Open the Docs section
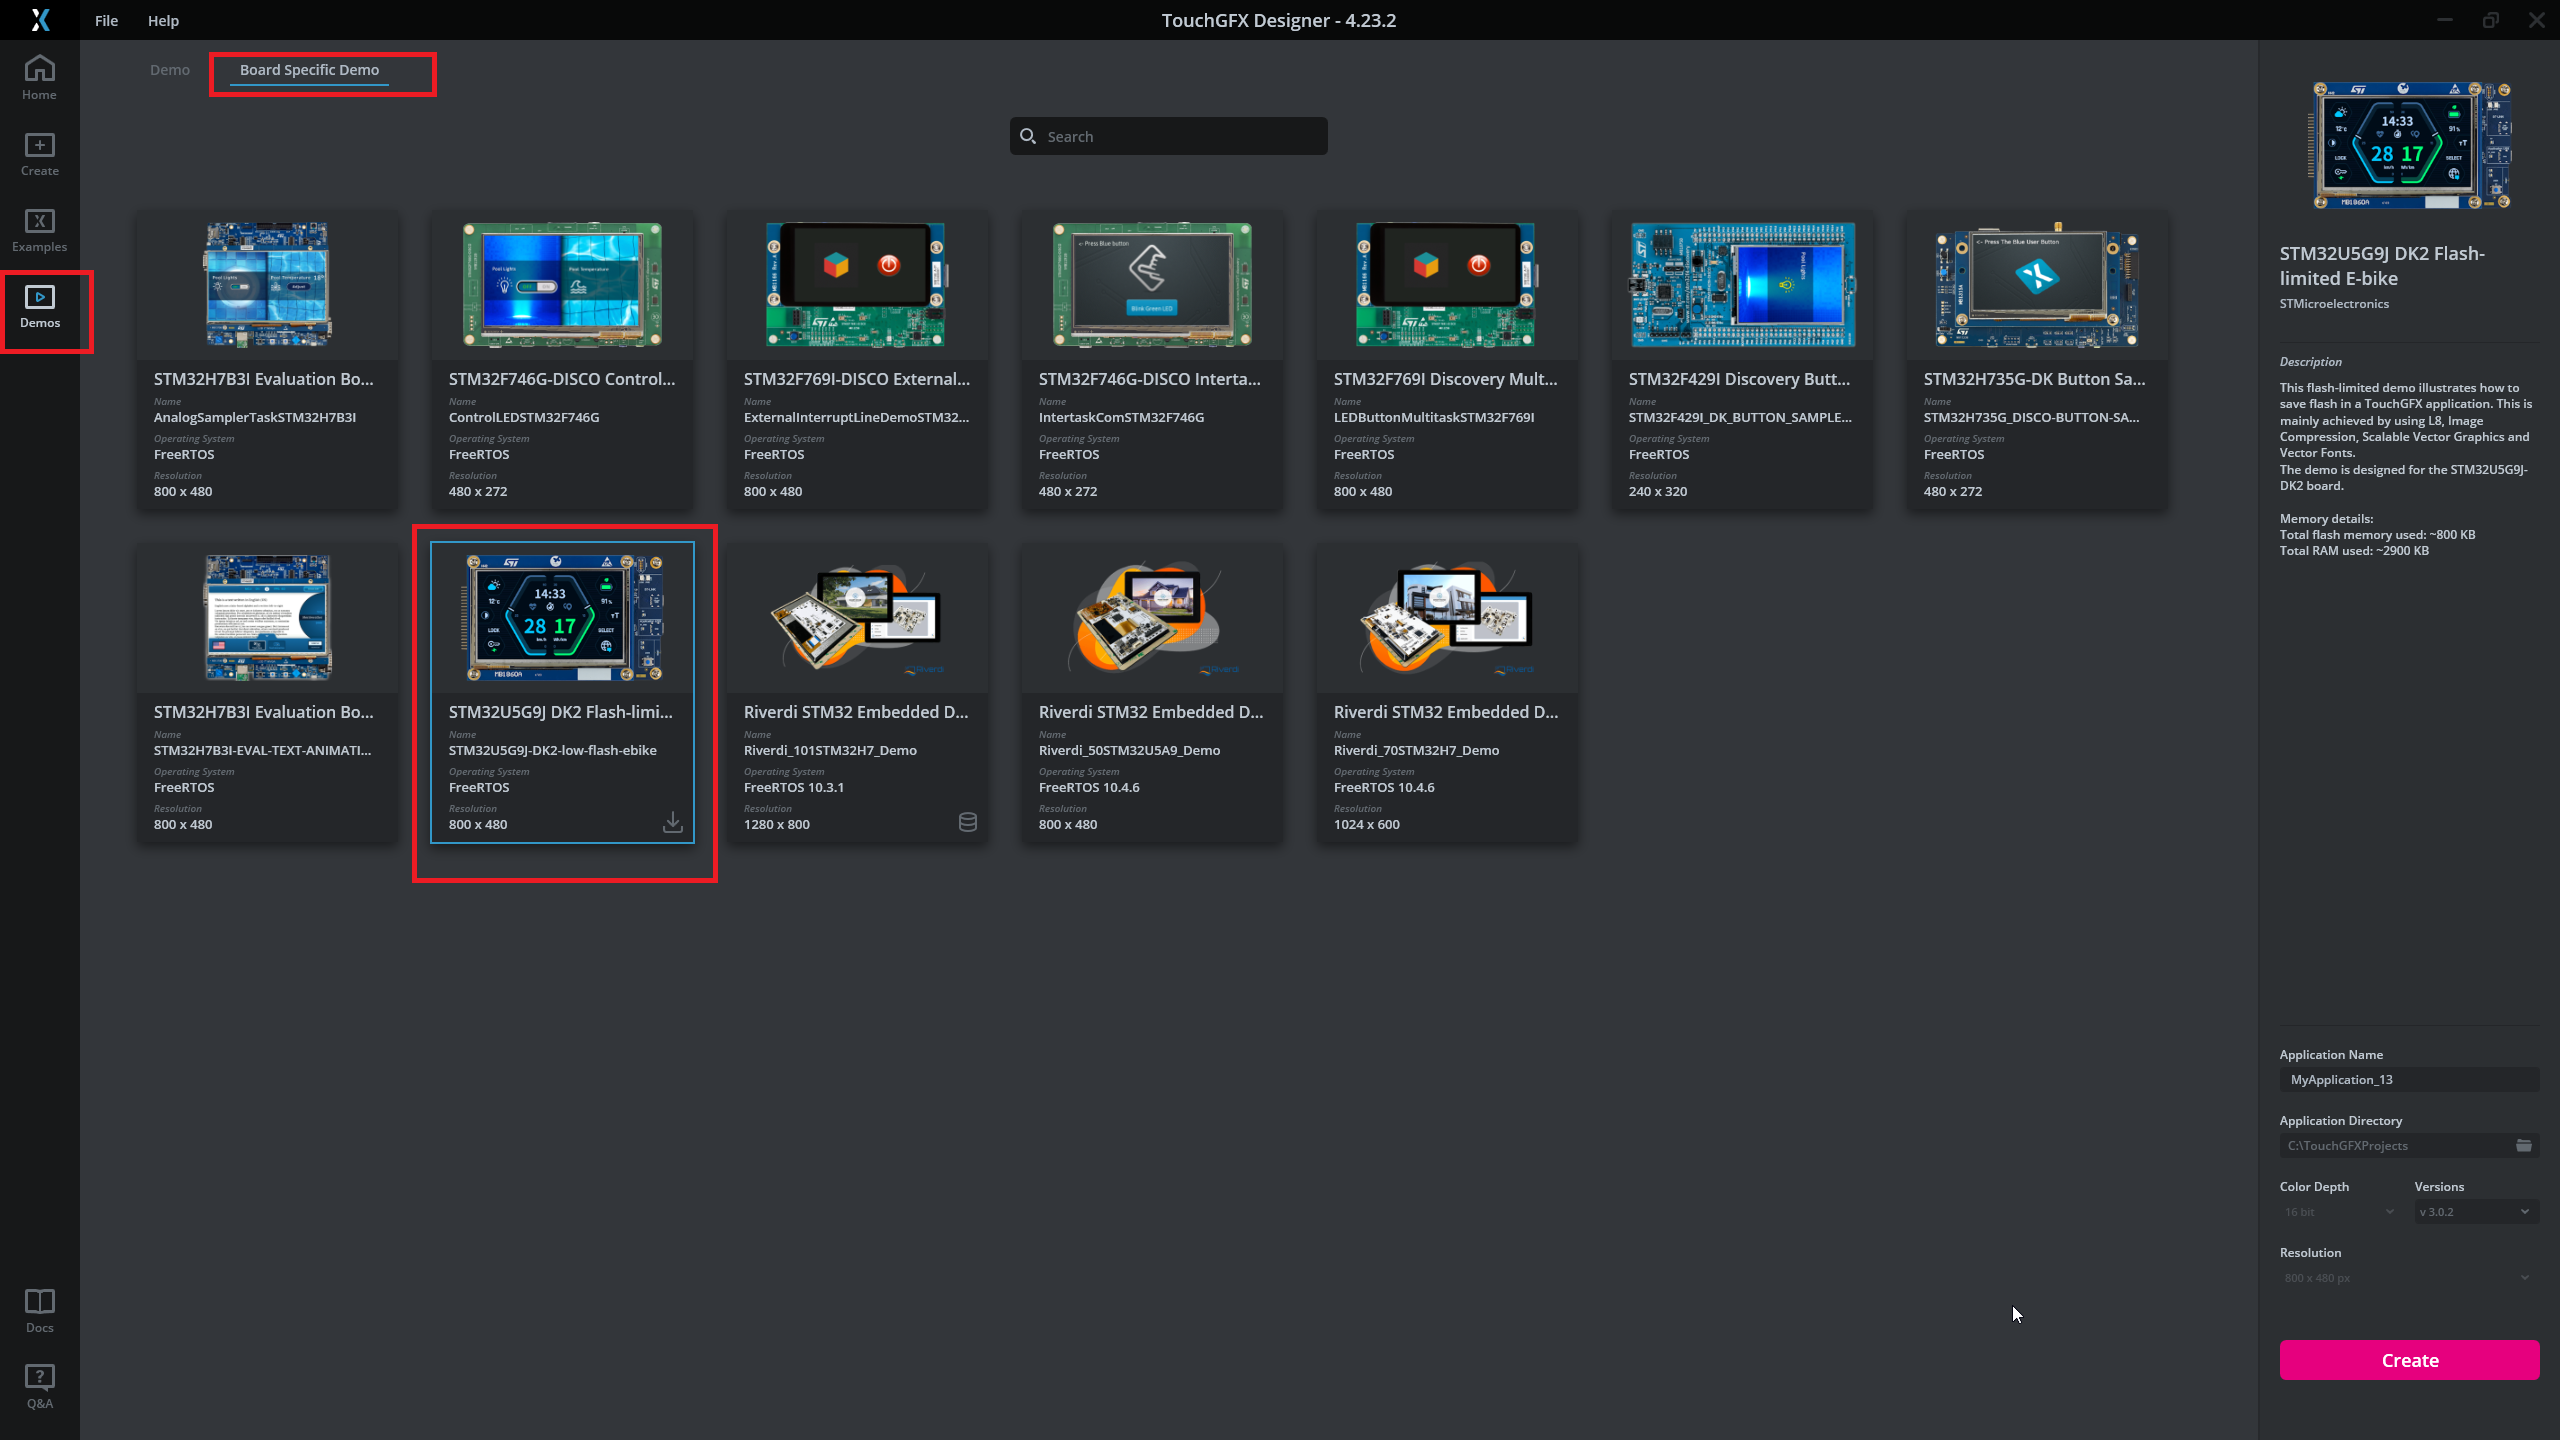The image size is (2560, 1440). click(39, 1308)
